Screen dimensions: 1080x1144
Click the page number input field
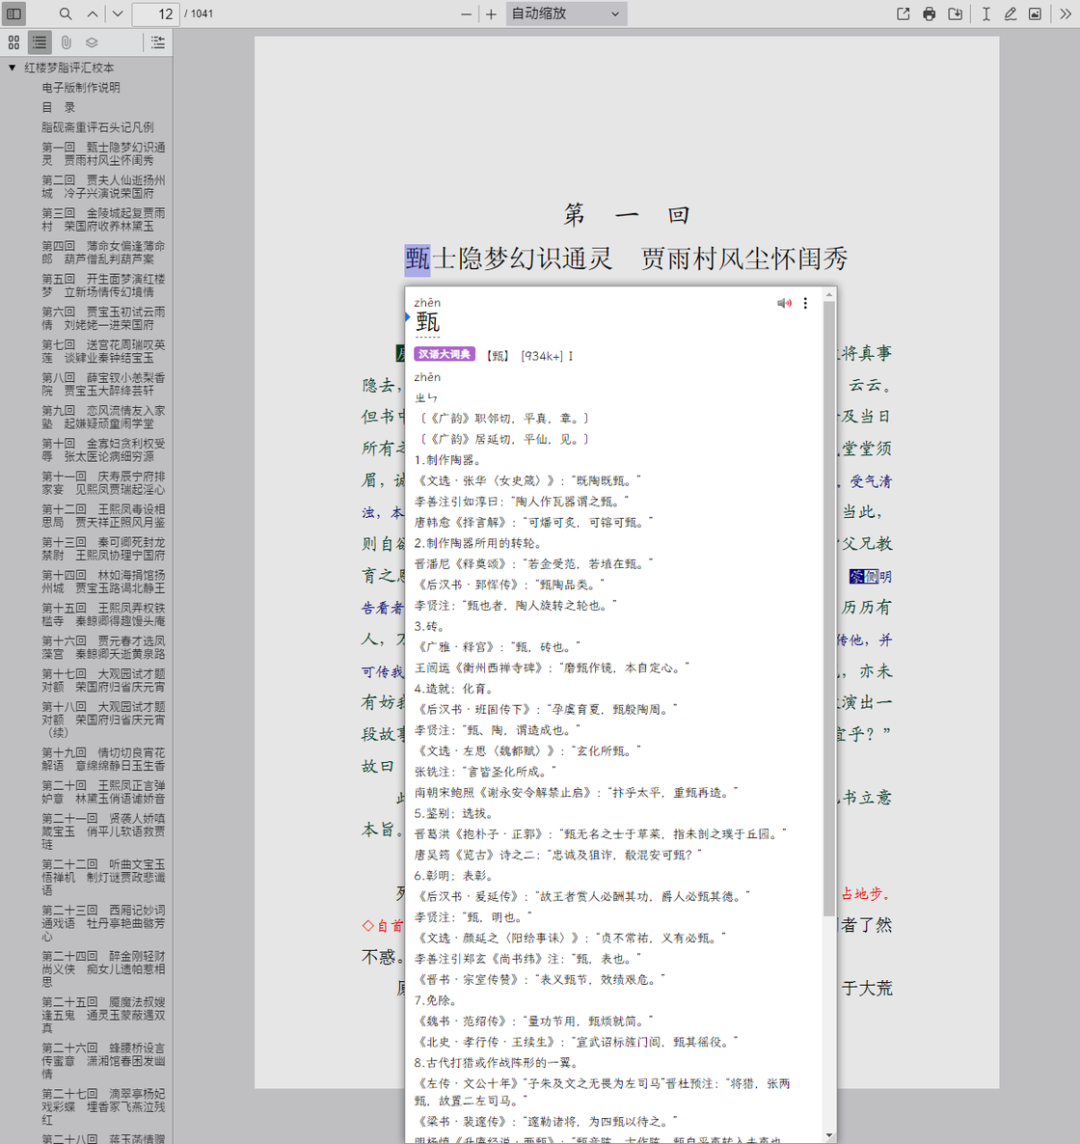point(155,14)
